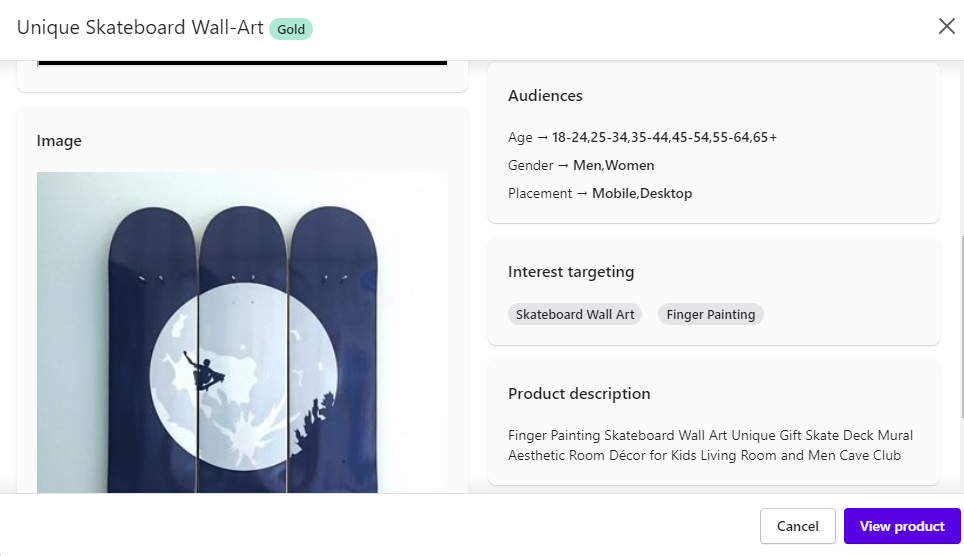Image resolution: width=964 pixels, height=556 pixels.
Task: Select the Finger Painting interest tag
Action: [711, 314]
